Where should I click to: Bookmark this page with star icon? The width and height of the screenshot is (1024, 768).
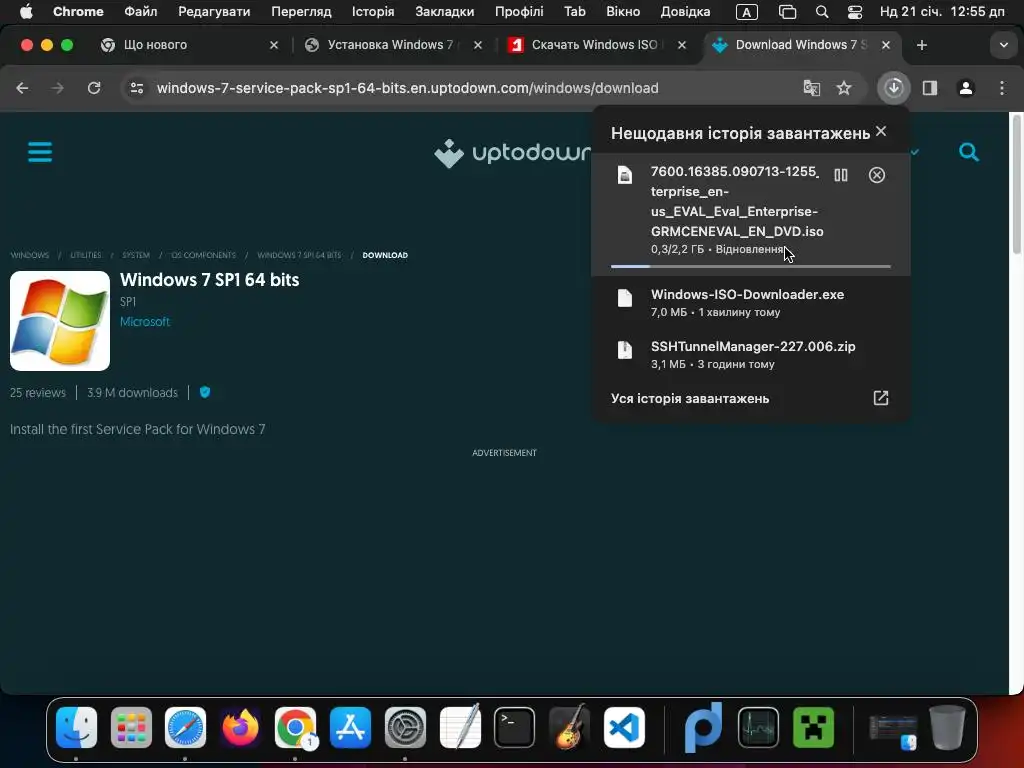844,88
